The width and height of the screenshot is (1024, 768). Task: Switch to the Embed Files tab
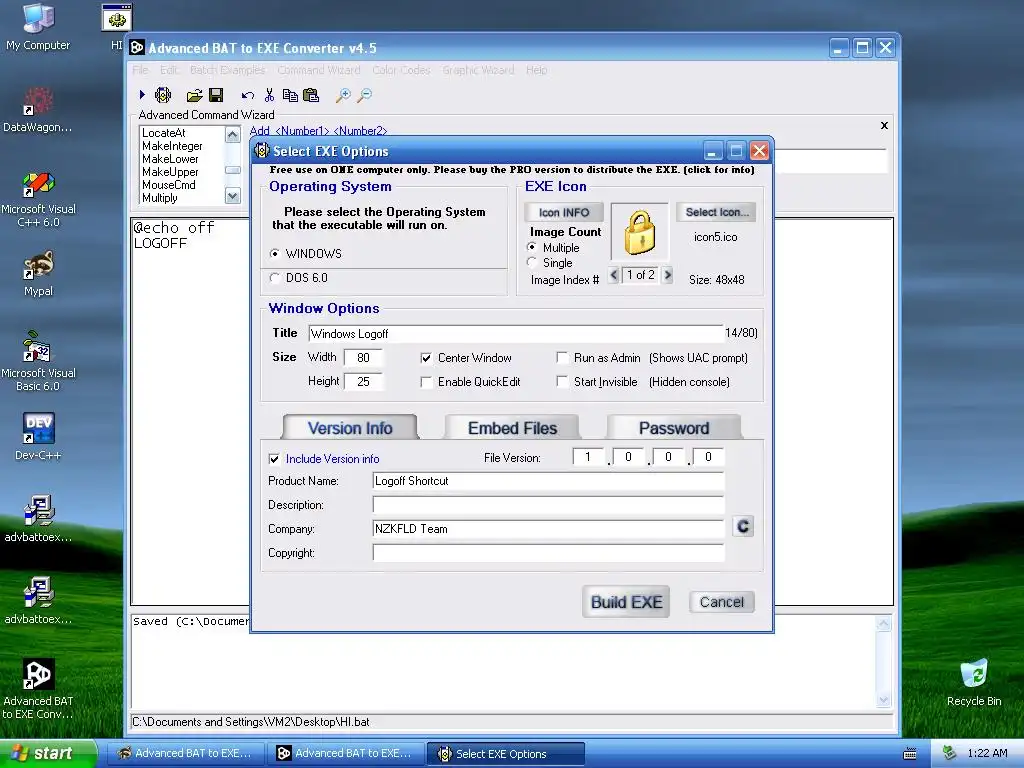point(512,428)
